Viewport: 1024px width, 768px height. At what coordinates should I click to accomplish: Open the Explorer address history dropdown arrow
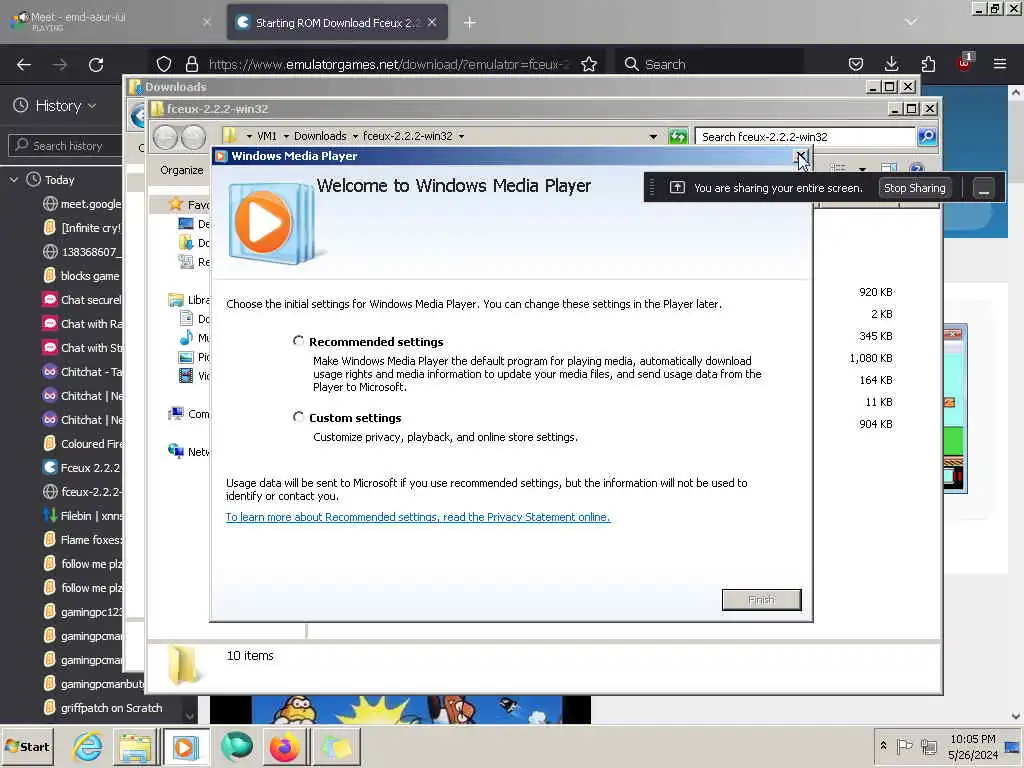click(x=653, y=136)
